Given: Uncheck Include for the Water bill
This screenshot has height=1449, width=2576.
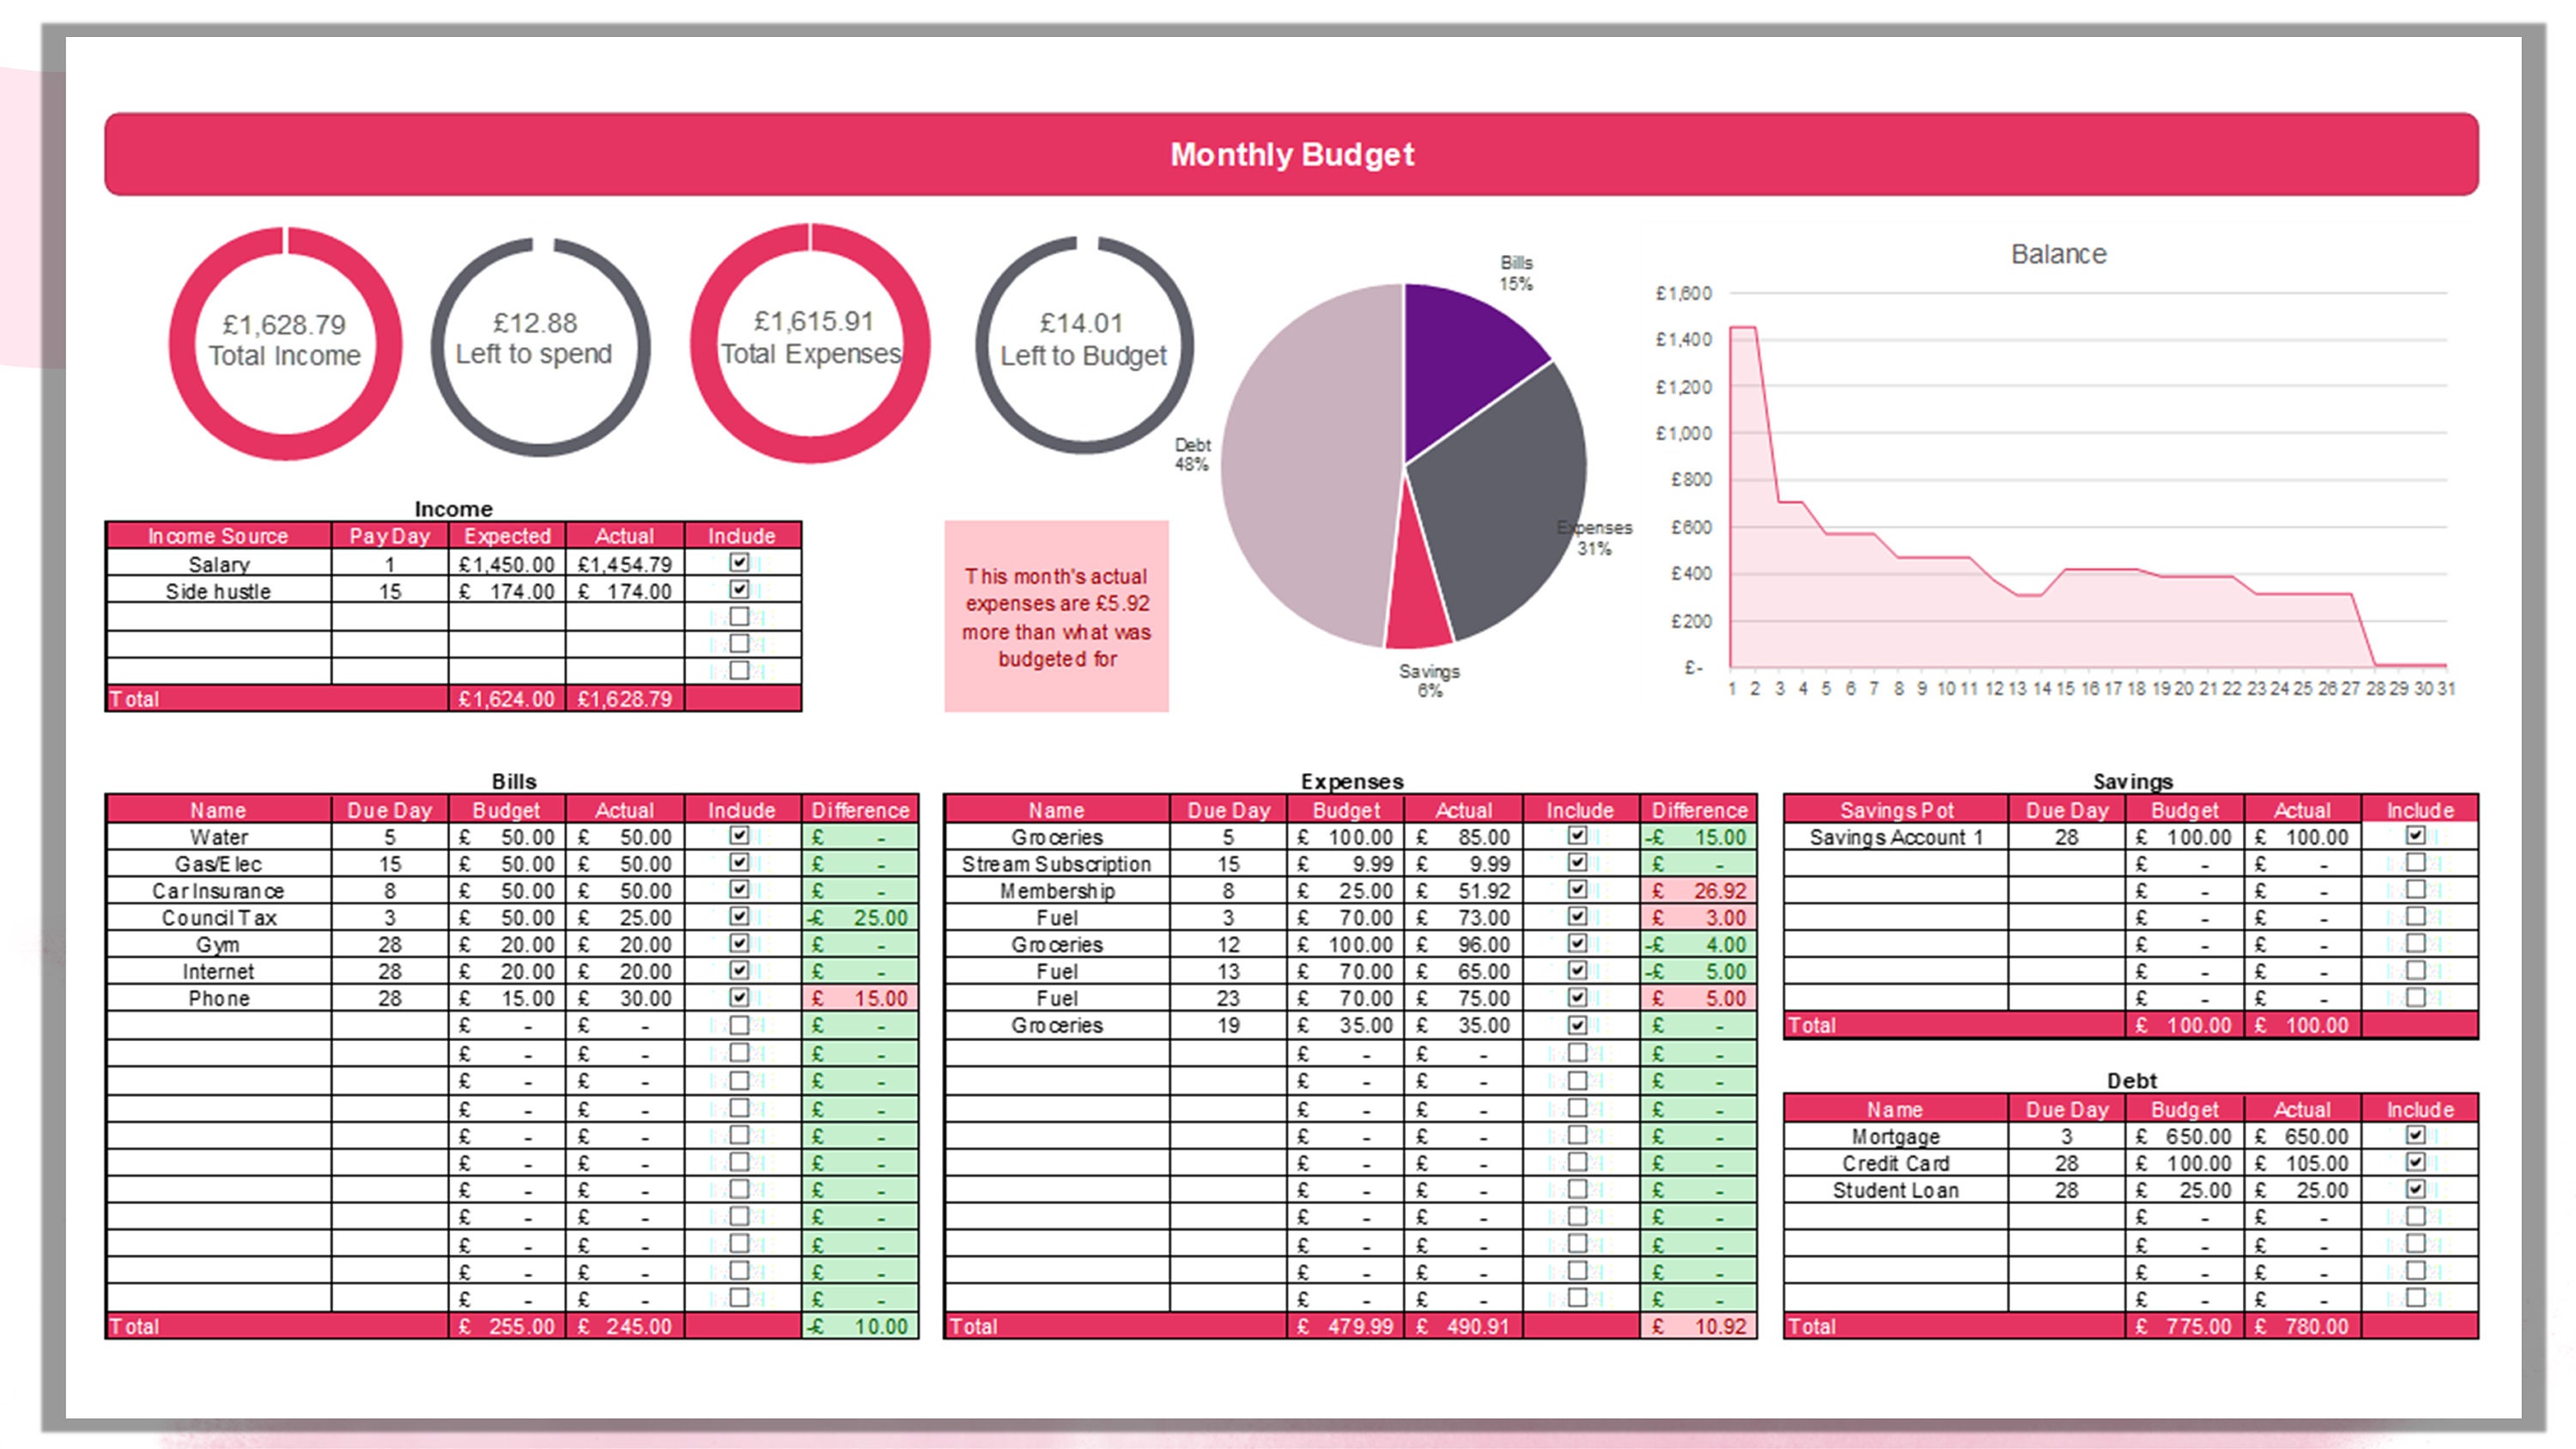Looking at the screenshot, I should (740, 837).
